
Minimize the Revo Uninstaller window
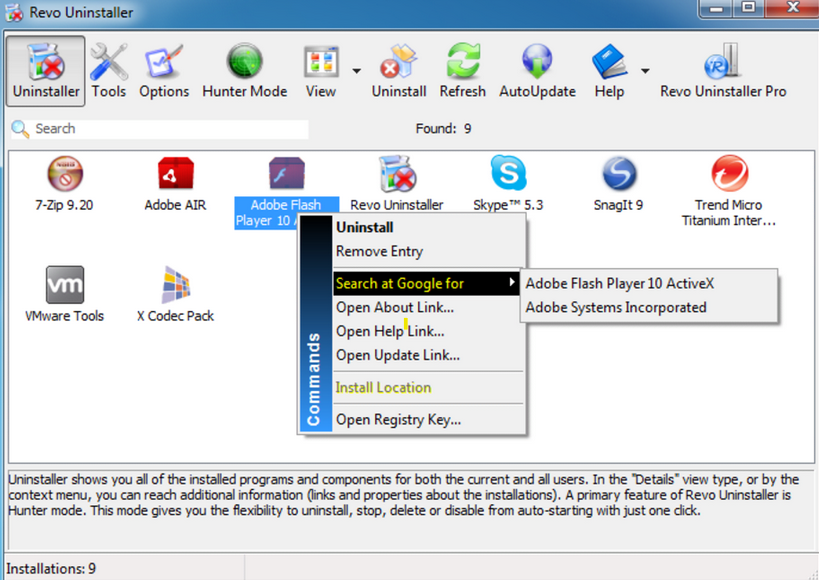[x=716, y=9]
